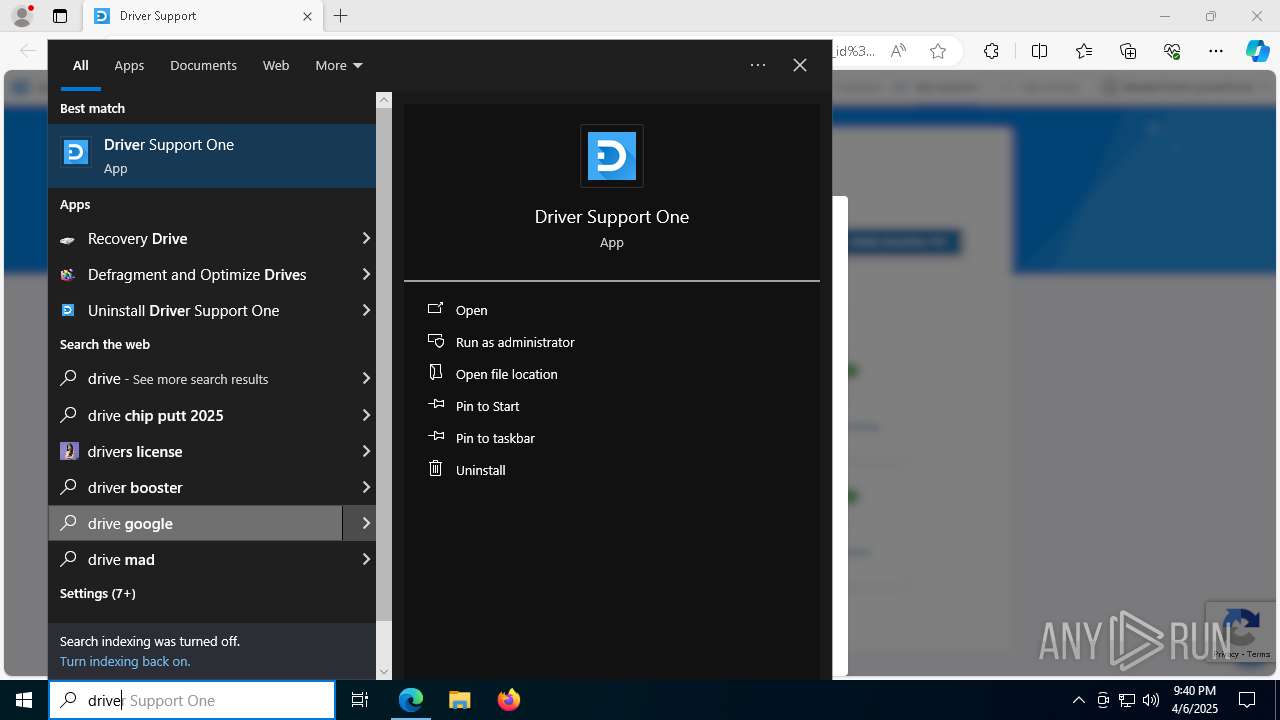This screenshot has height=720, width=1280.
Task: Show hidden system tray icons
Action: 1078,700
